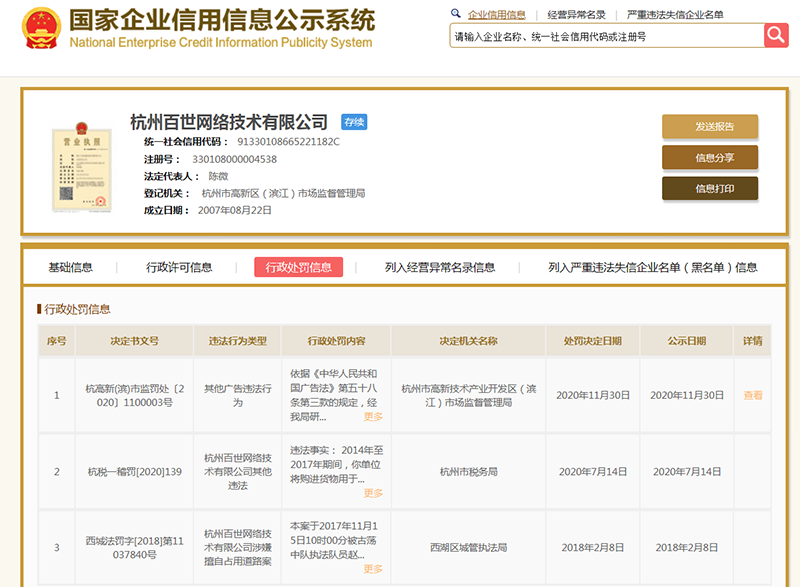
Task: Click the 序号 column header
Action: click(57, 341)
